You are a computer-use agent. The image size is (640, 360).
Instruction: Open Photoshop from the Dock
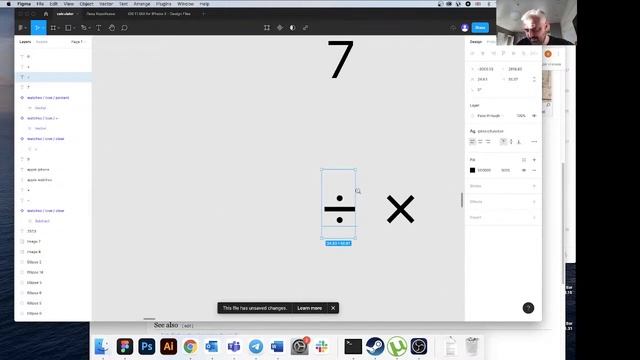[147, 347]
